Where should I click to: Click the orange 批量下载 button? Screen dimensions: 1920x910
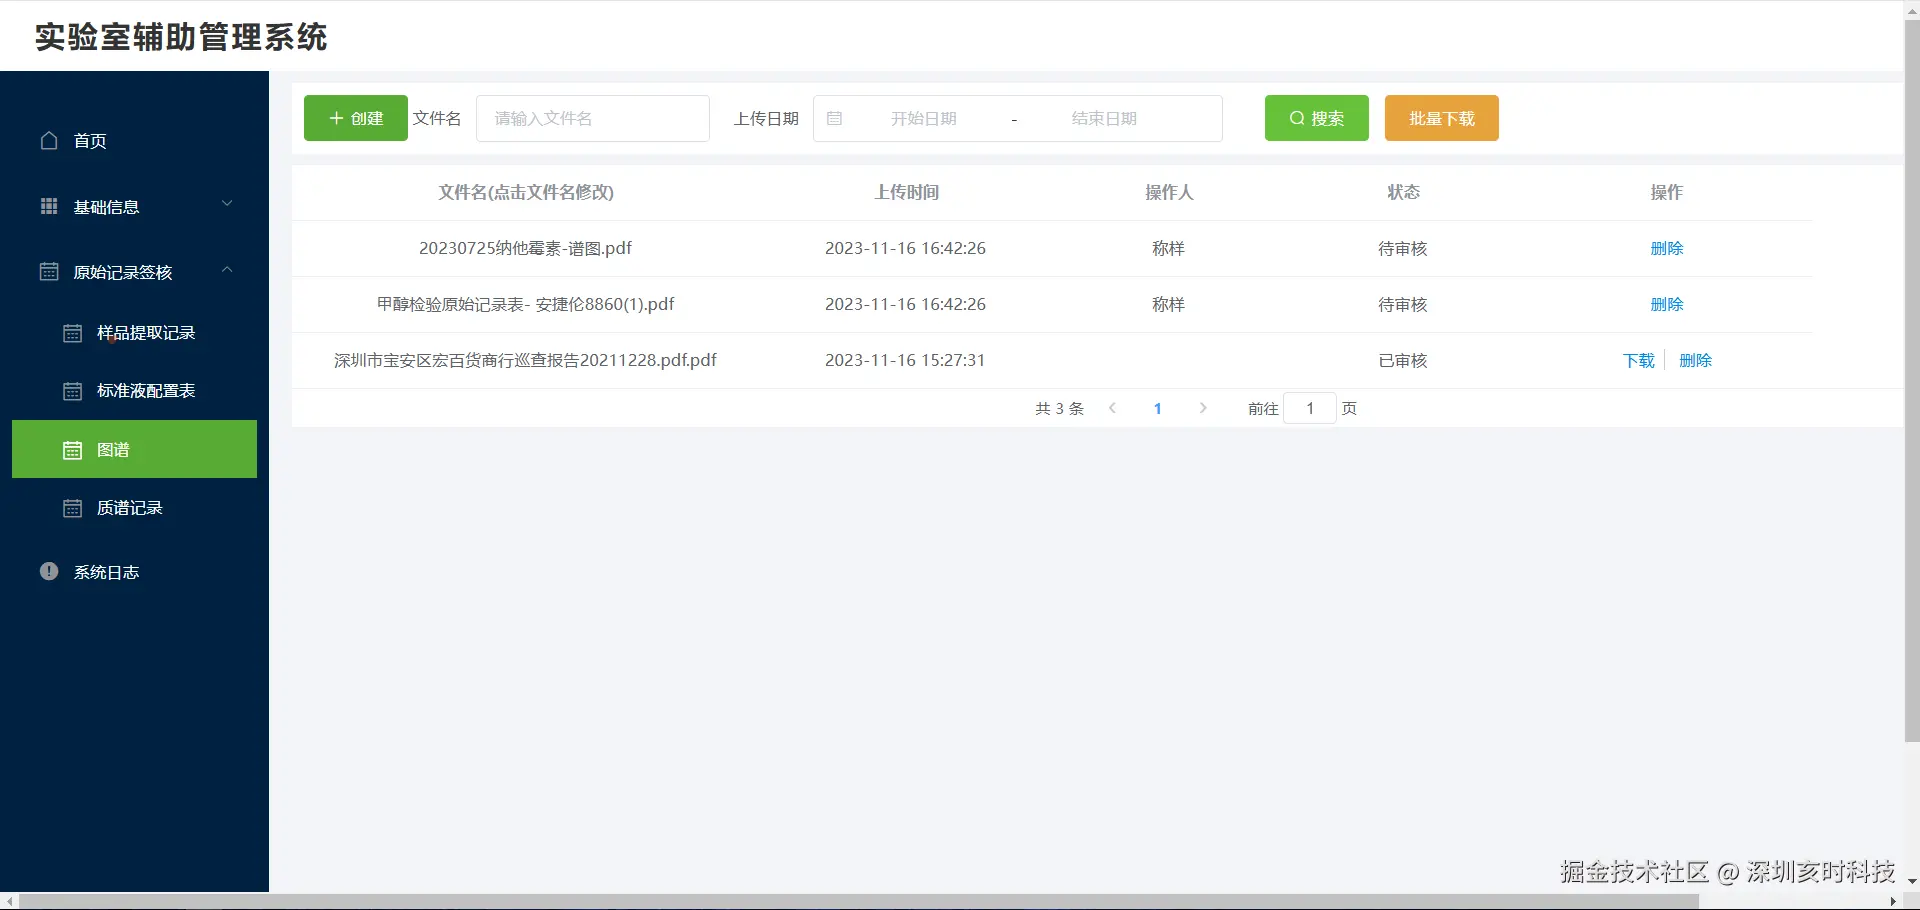click(1442, 118)
